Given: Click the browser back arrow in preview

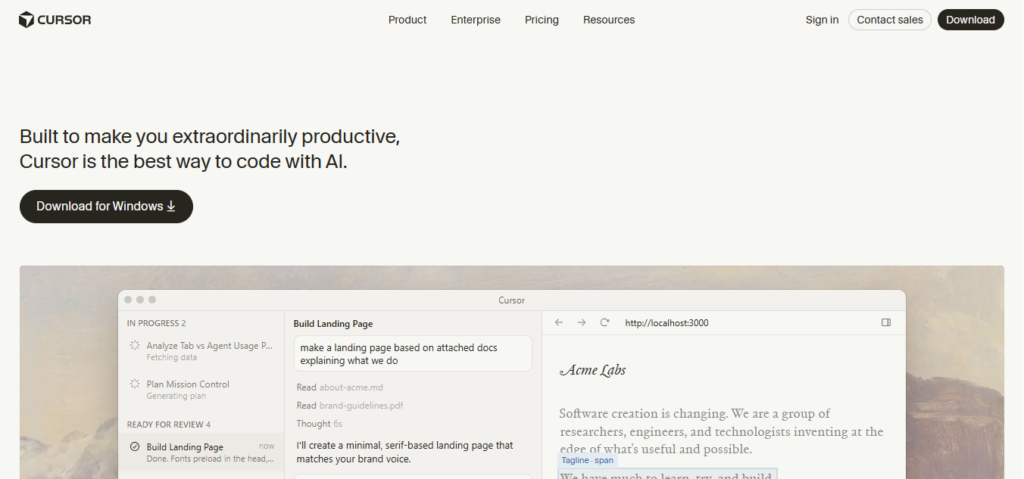Looking at the screenshot, I should point(559,323).
